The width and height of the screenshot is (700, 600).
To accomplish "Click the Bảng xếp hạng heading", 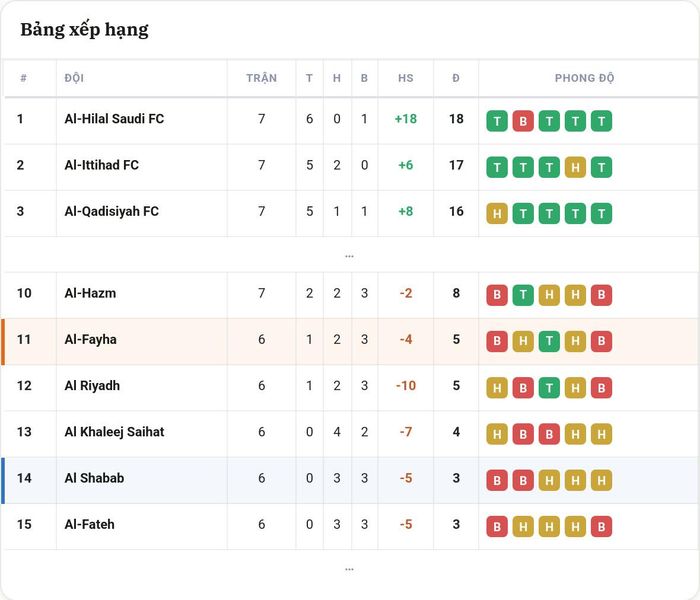I will (x=84, y=30).
